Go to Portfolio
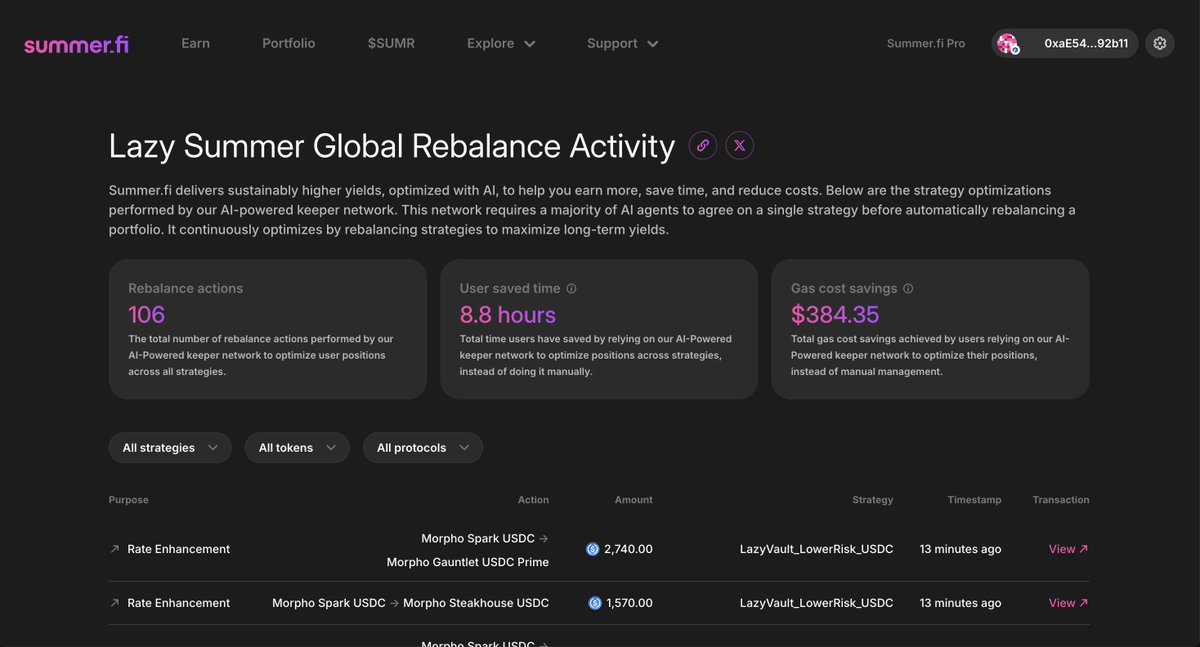Image resolution: width=1200 pixels, height=647 pixels. pos(289,44)
